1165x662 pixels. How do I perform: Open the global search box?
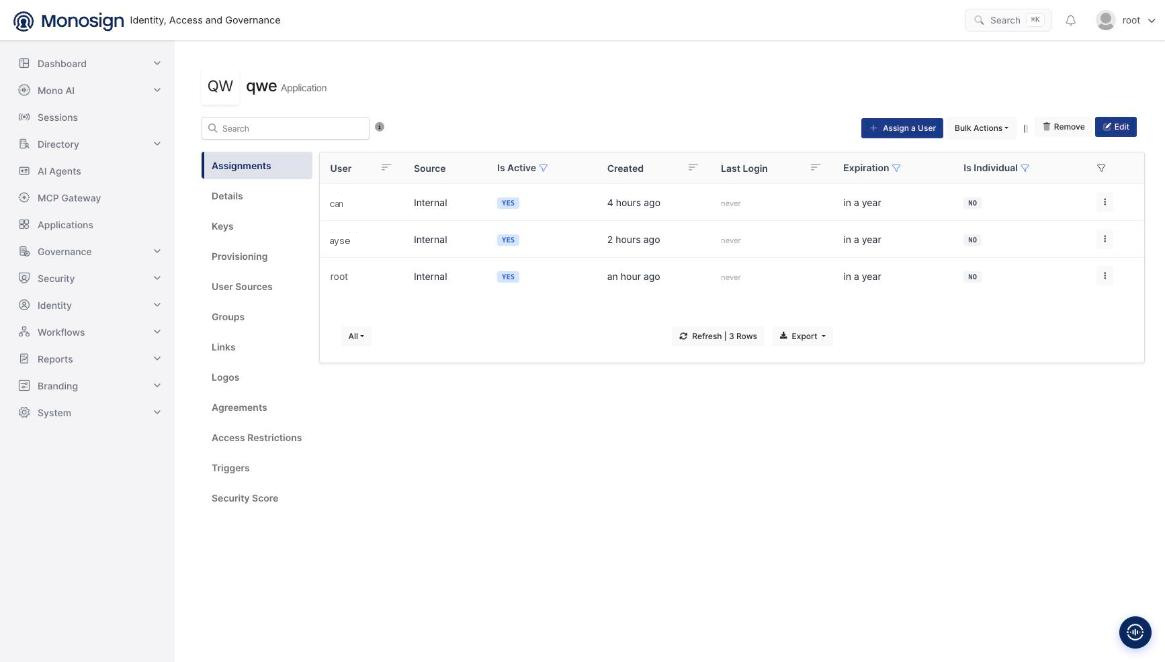(1008, 21)
